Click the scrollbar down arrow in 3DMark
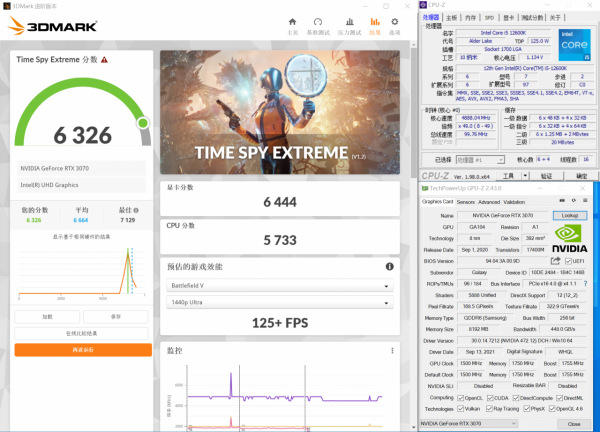Viewport: 600px width, 432px height. (x=413, y=427)
